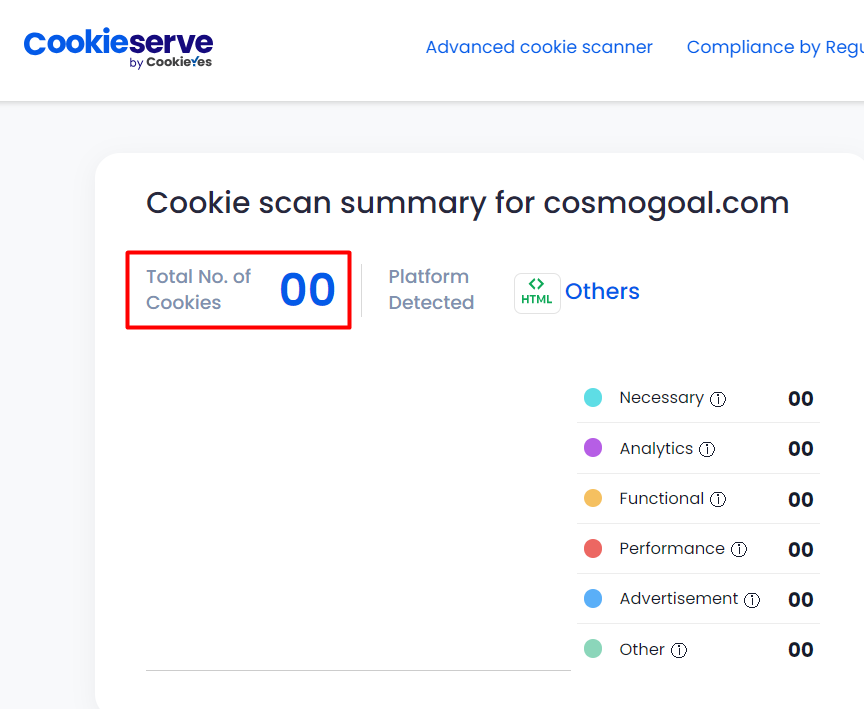Viewport: 864px width, 709px height.
Task: Click the Cookie scan summary heading
Action: [467, 203]
